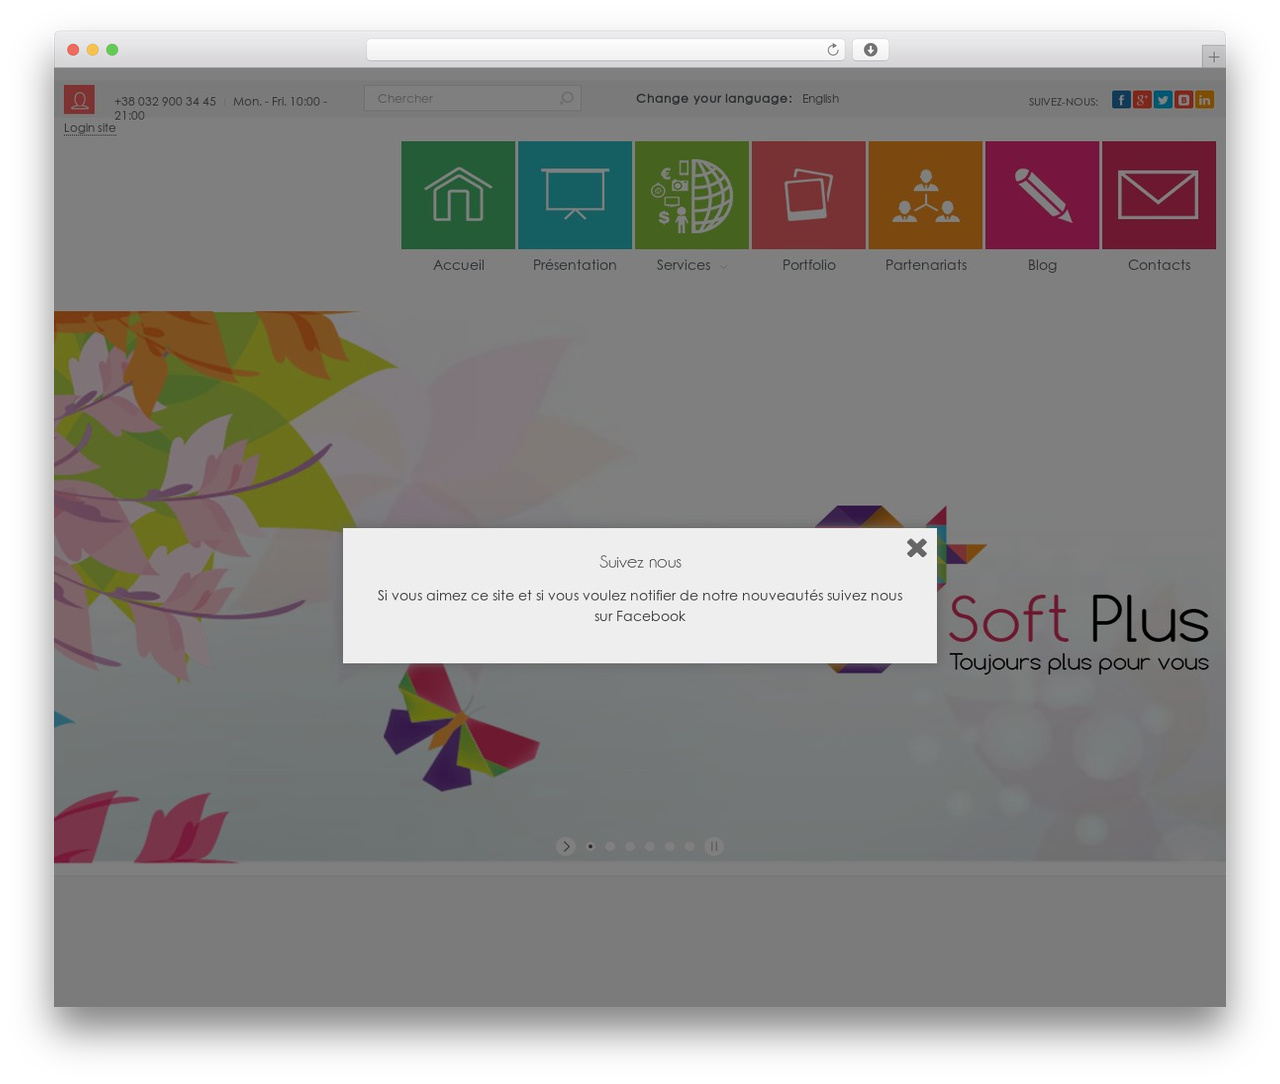1280x1084 pixels.
Task: Click the browser reload icon
Action: [832, 50]
